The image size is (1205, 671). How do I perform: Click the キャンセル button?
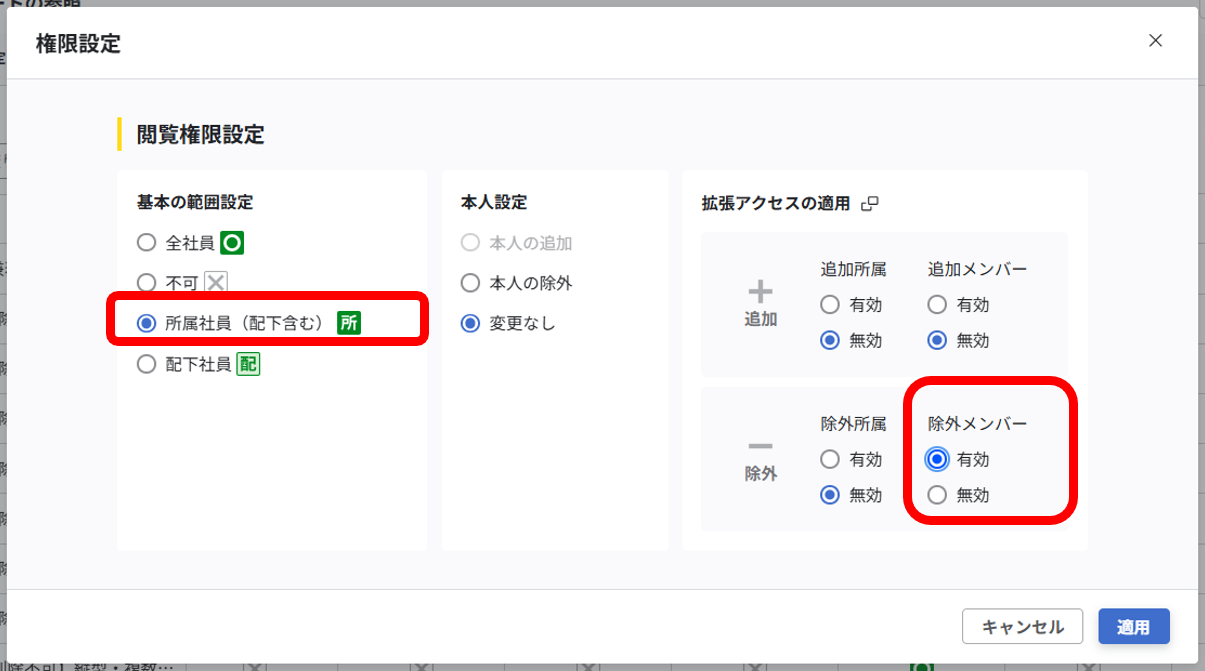(x=1022, y=627)
